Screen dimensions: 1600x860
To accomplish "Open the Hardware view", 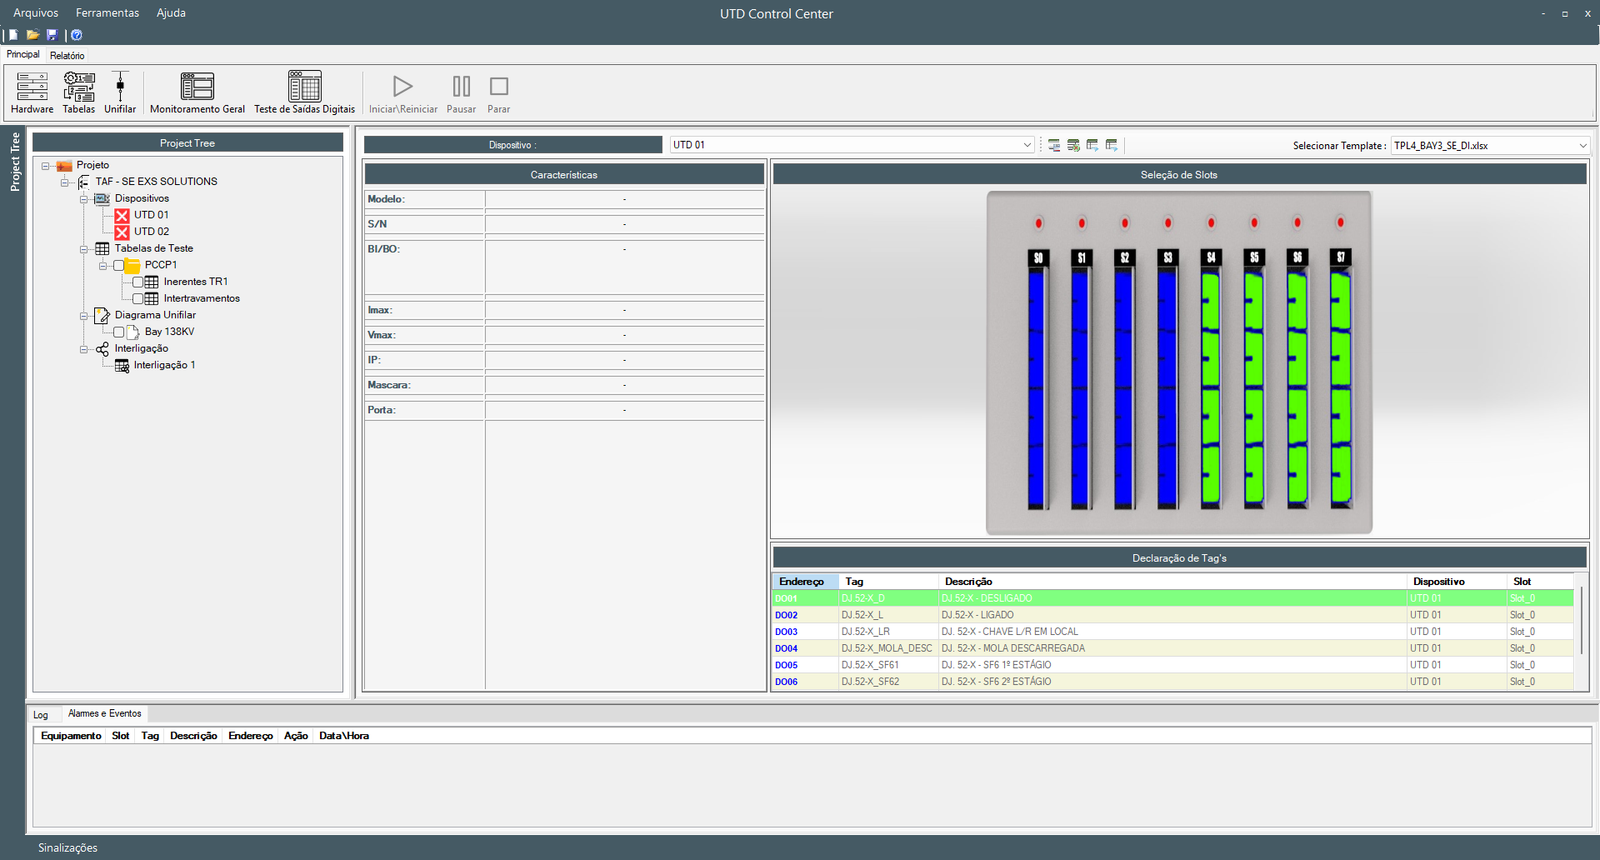I will click(x=32, y=93).
